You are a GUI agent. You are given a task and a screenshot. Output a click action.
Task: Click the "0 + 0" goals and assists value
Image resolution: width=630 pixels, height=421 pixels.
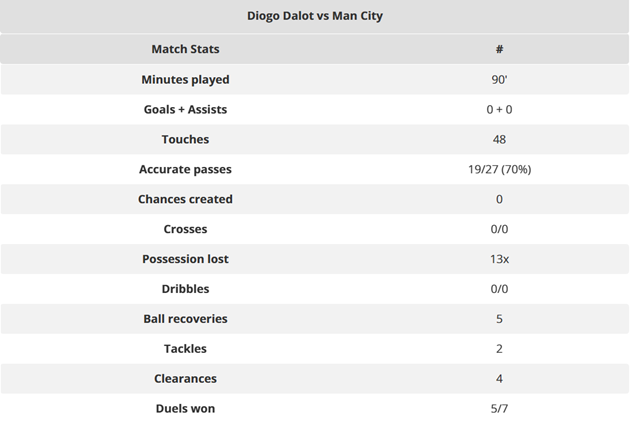coord(499,110)
